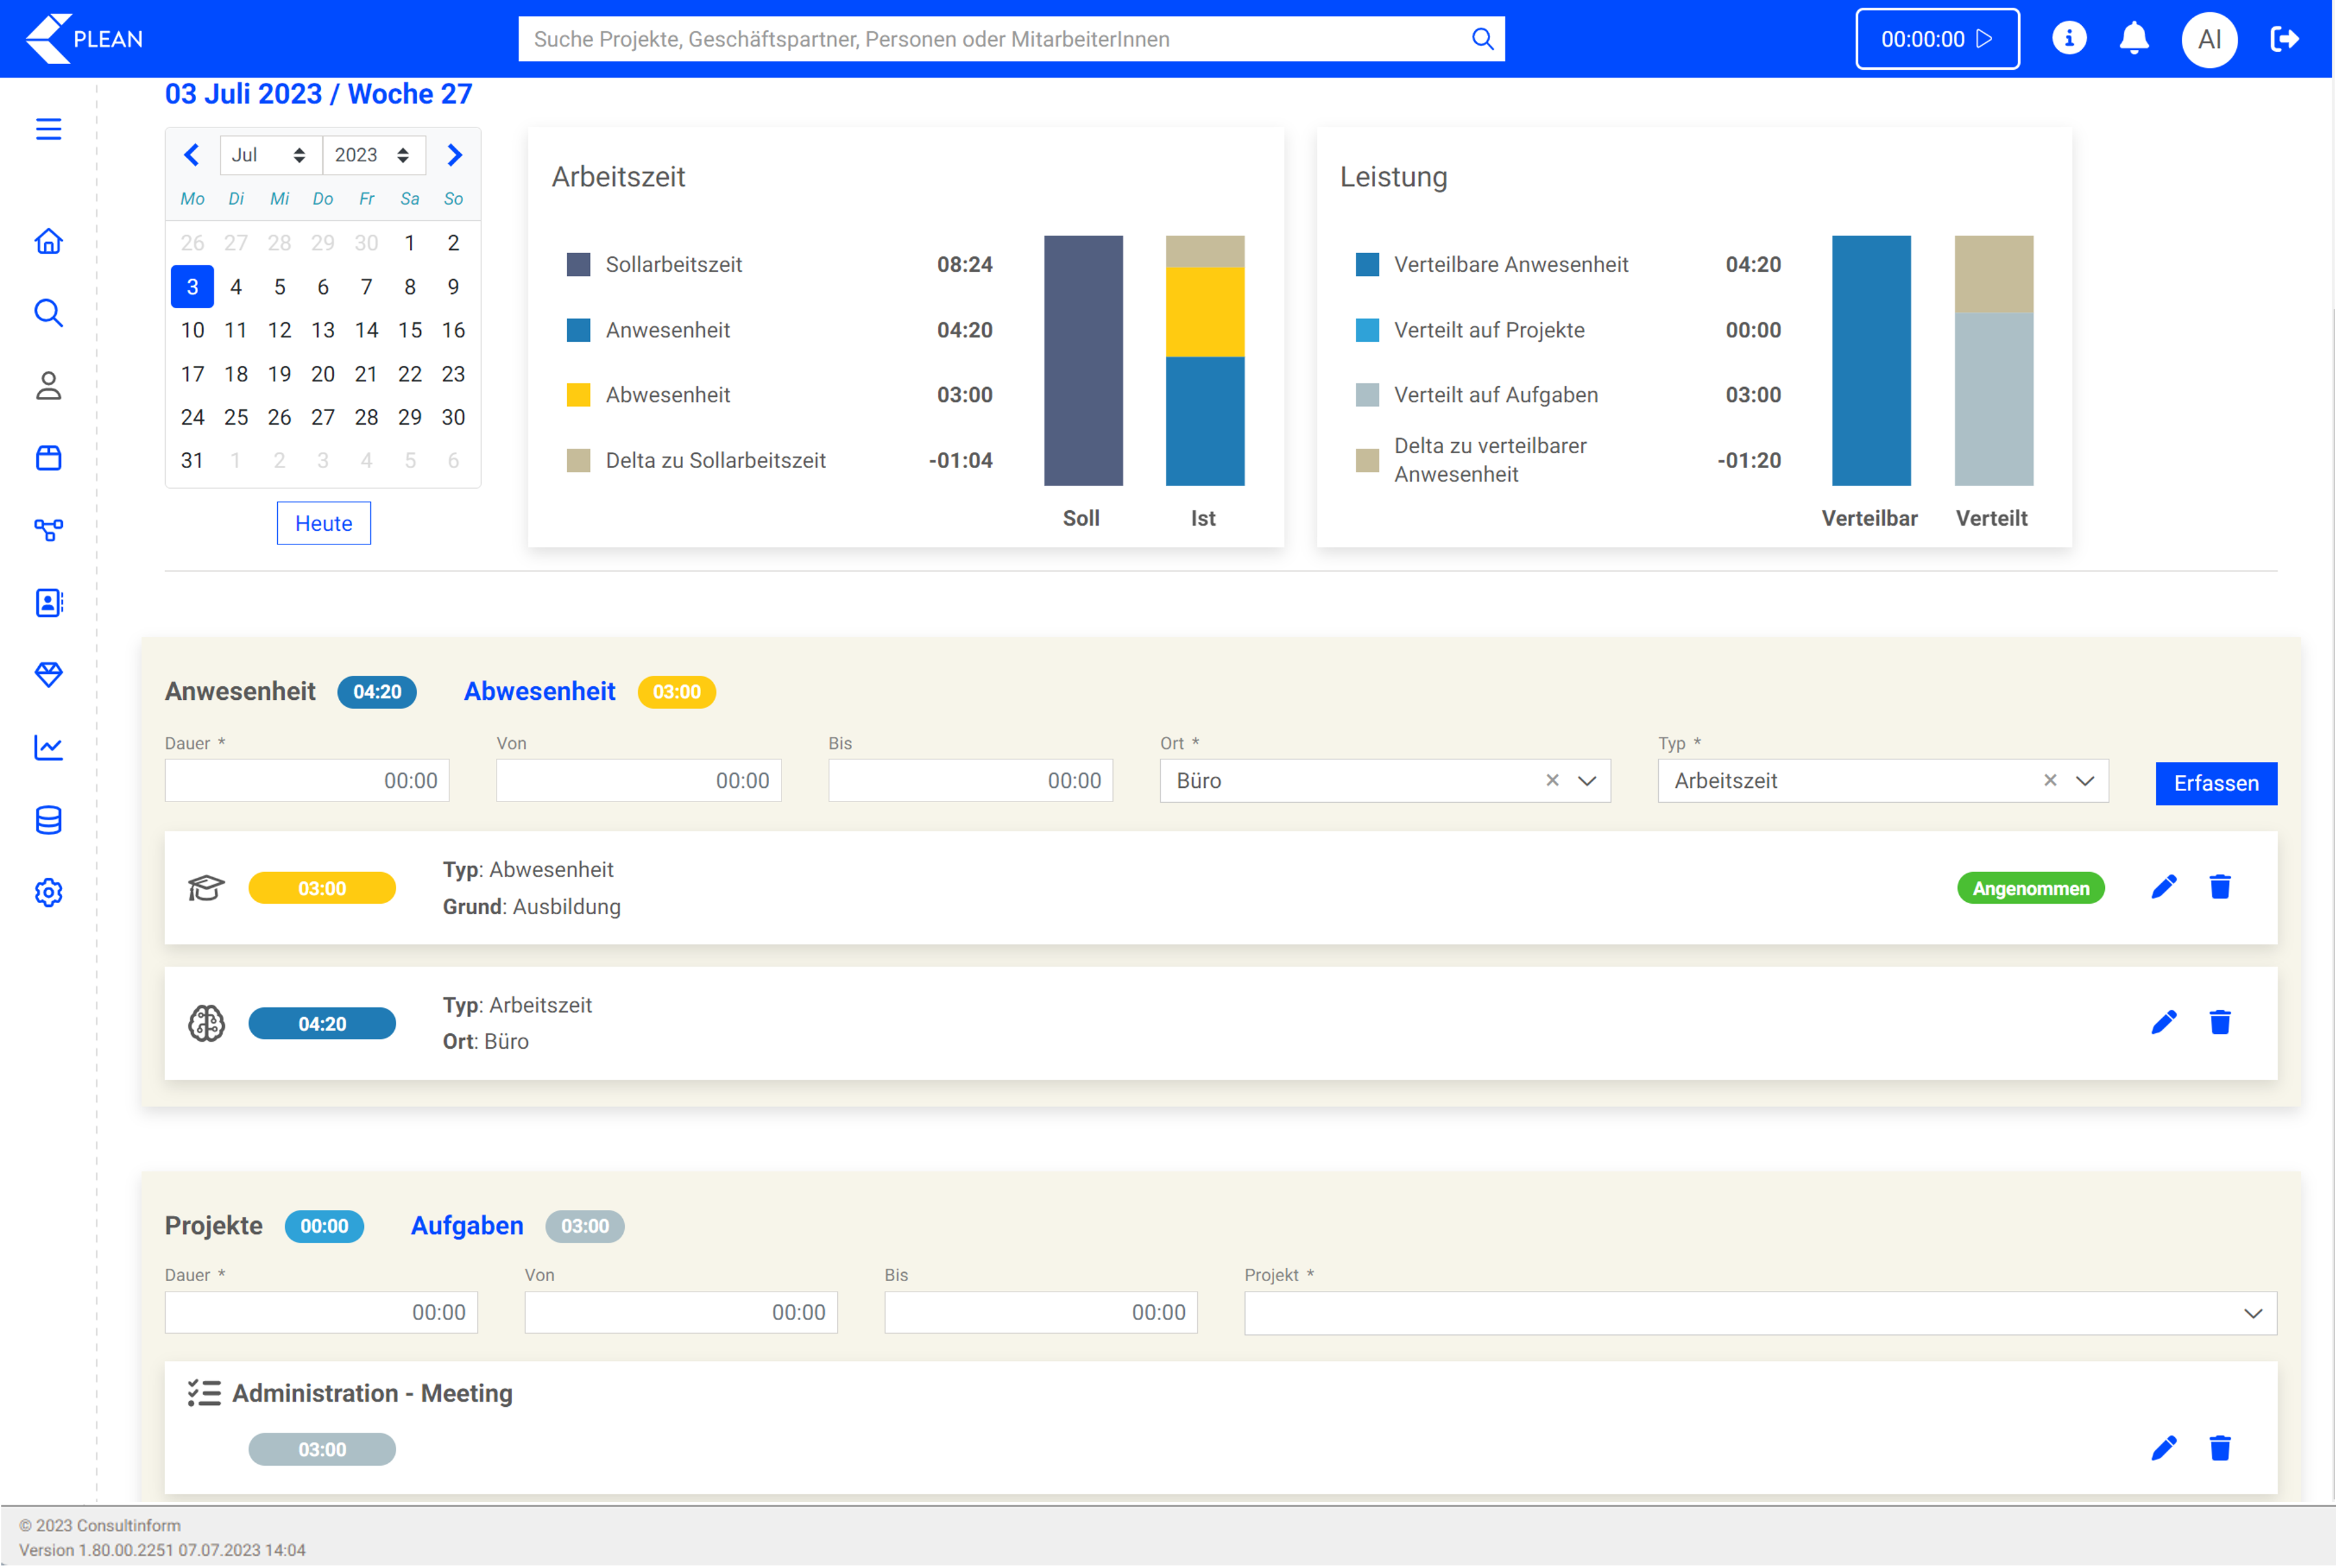Click the Heute button
Image resolution: width=2336 pixels, height=1568 pixels.
tap(323, 523)
